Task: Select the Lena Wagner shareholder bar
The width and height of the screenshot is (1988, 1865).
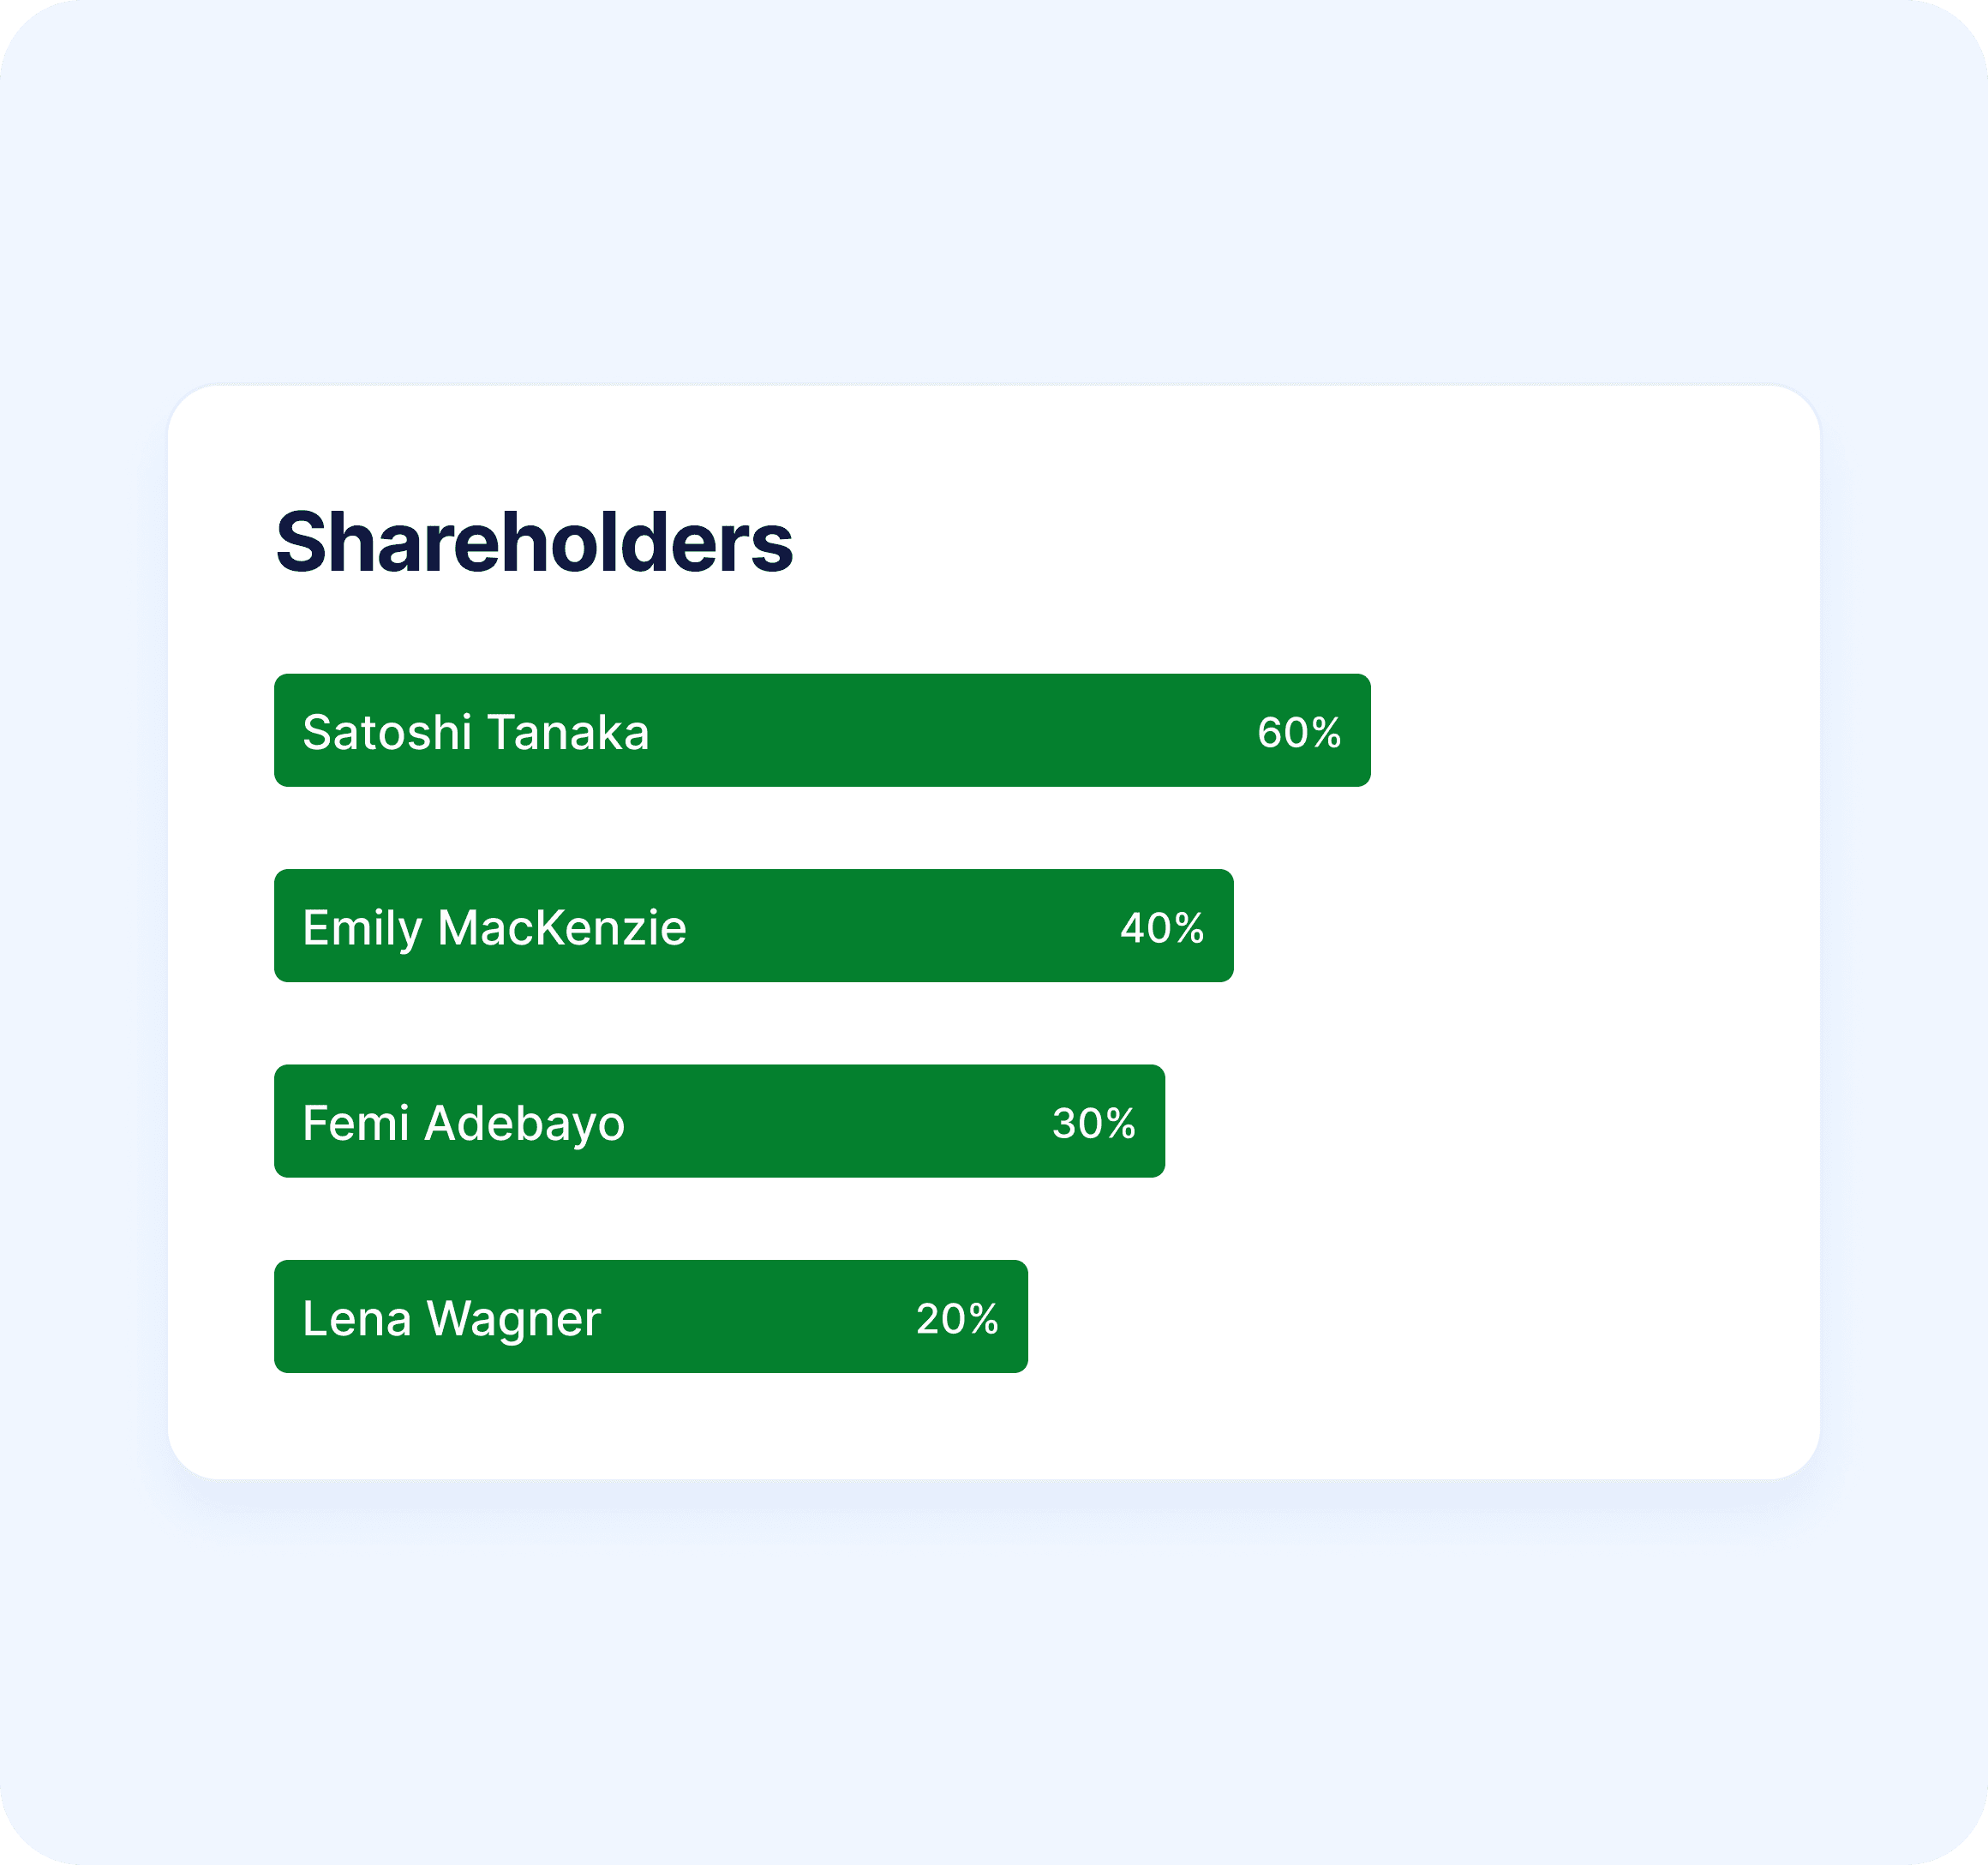Action: 651,1317
